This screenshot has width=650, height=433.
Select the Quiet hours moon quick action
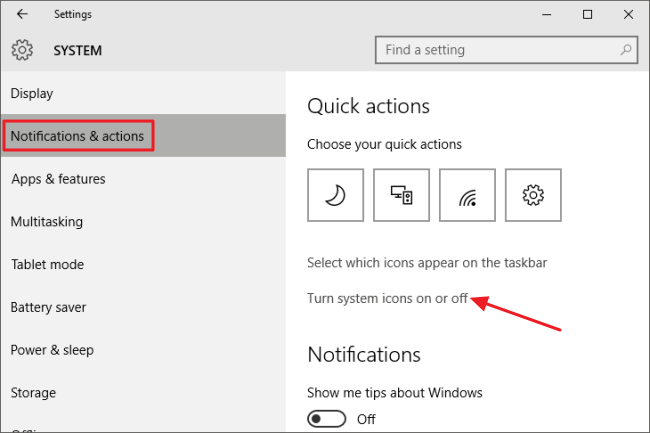pos(335,195)
